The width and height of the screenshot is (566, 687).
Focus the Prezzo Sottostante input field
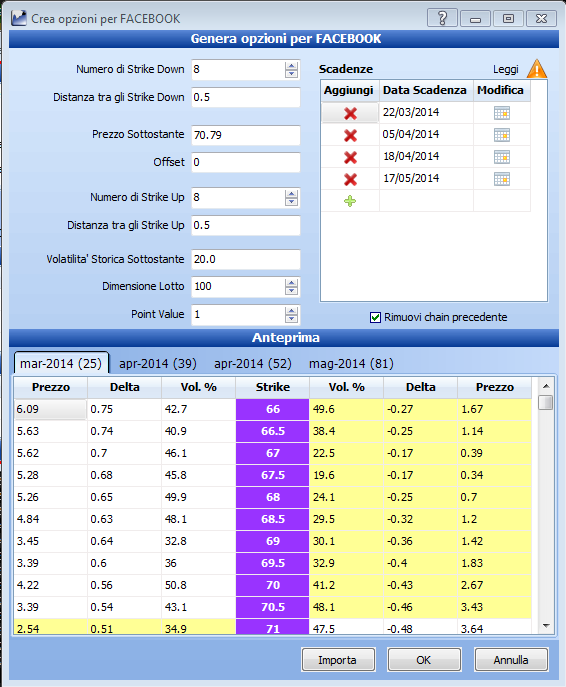click(x=246, y=135)
